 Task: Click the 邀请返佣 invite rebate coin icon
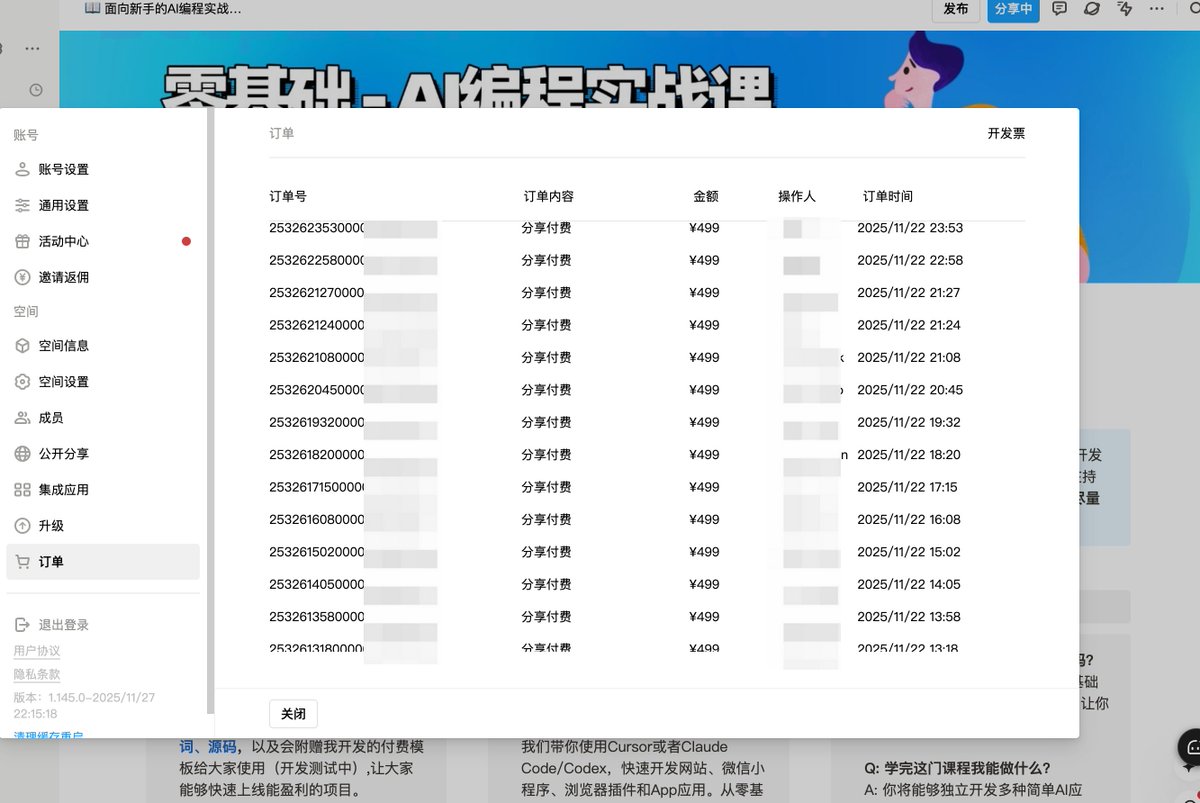pos(70,277)
